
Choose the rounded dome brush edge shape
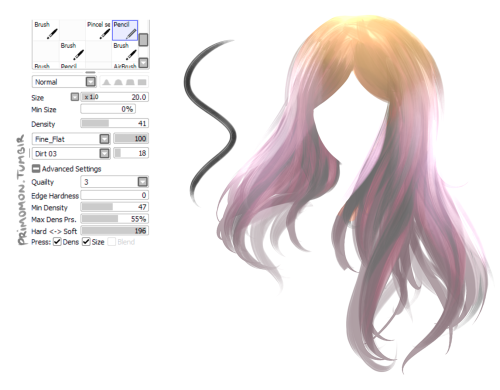(118, 82)
